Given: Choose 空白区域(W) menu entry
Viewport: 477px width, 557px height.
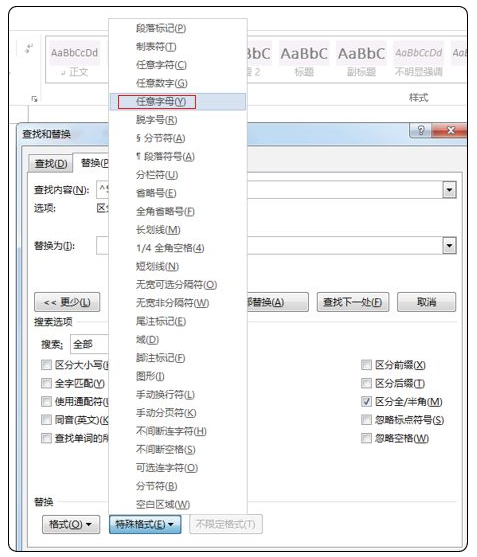Looking at the screenshot, I should (x=178, y=504).
